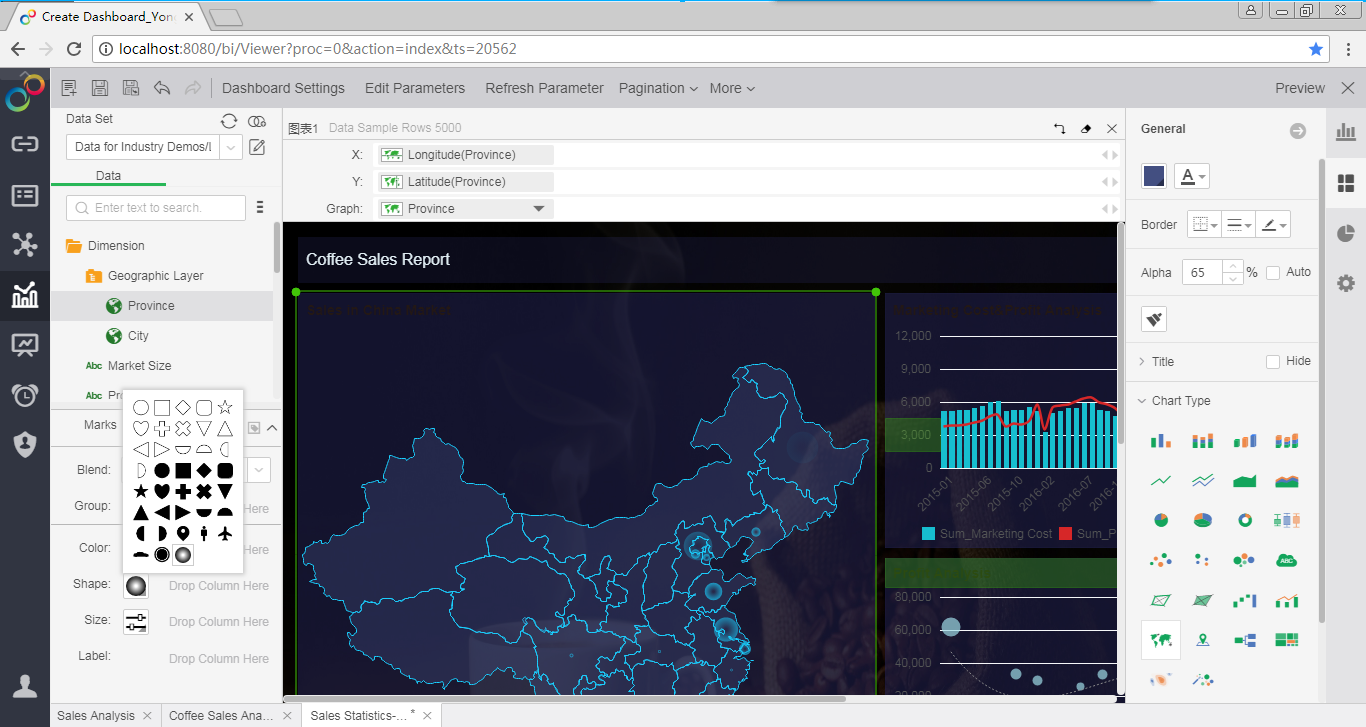The height and width of the screenshot is (727, 1366).
Task: Click Refresh Parameter
Action: click(544, 88)
